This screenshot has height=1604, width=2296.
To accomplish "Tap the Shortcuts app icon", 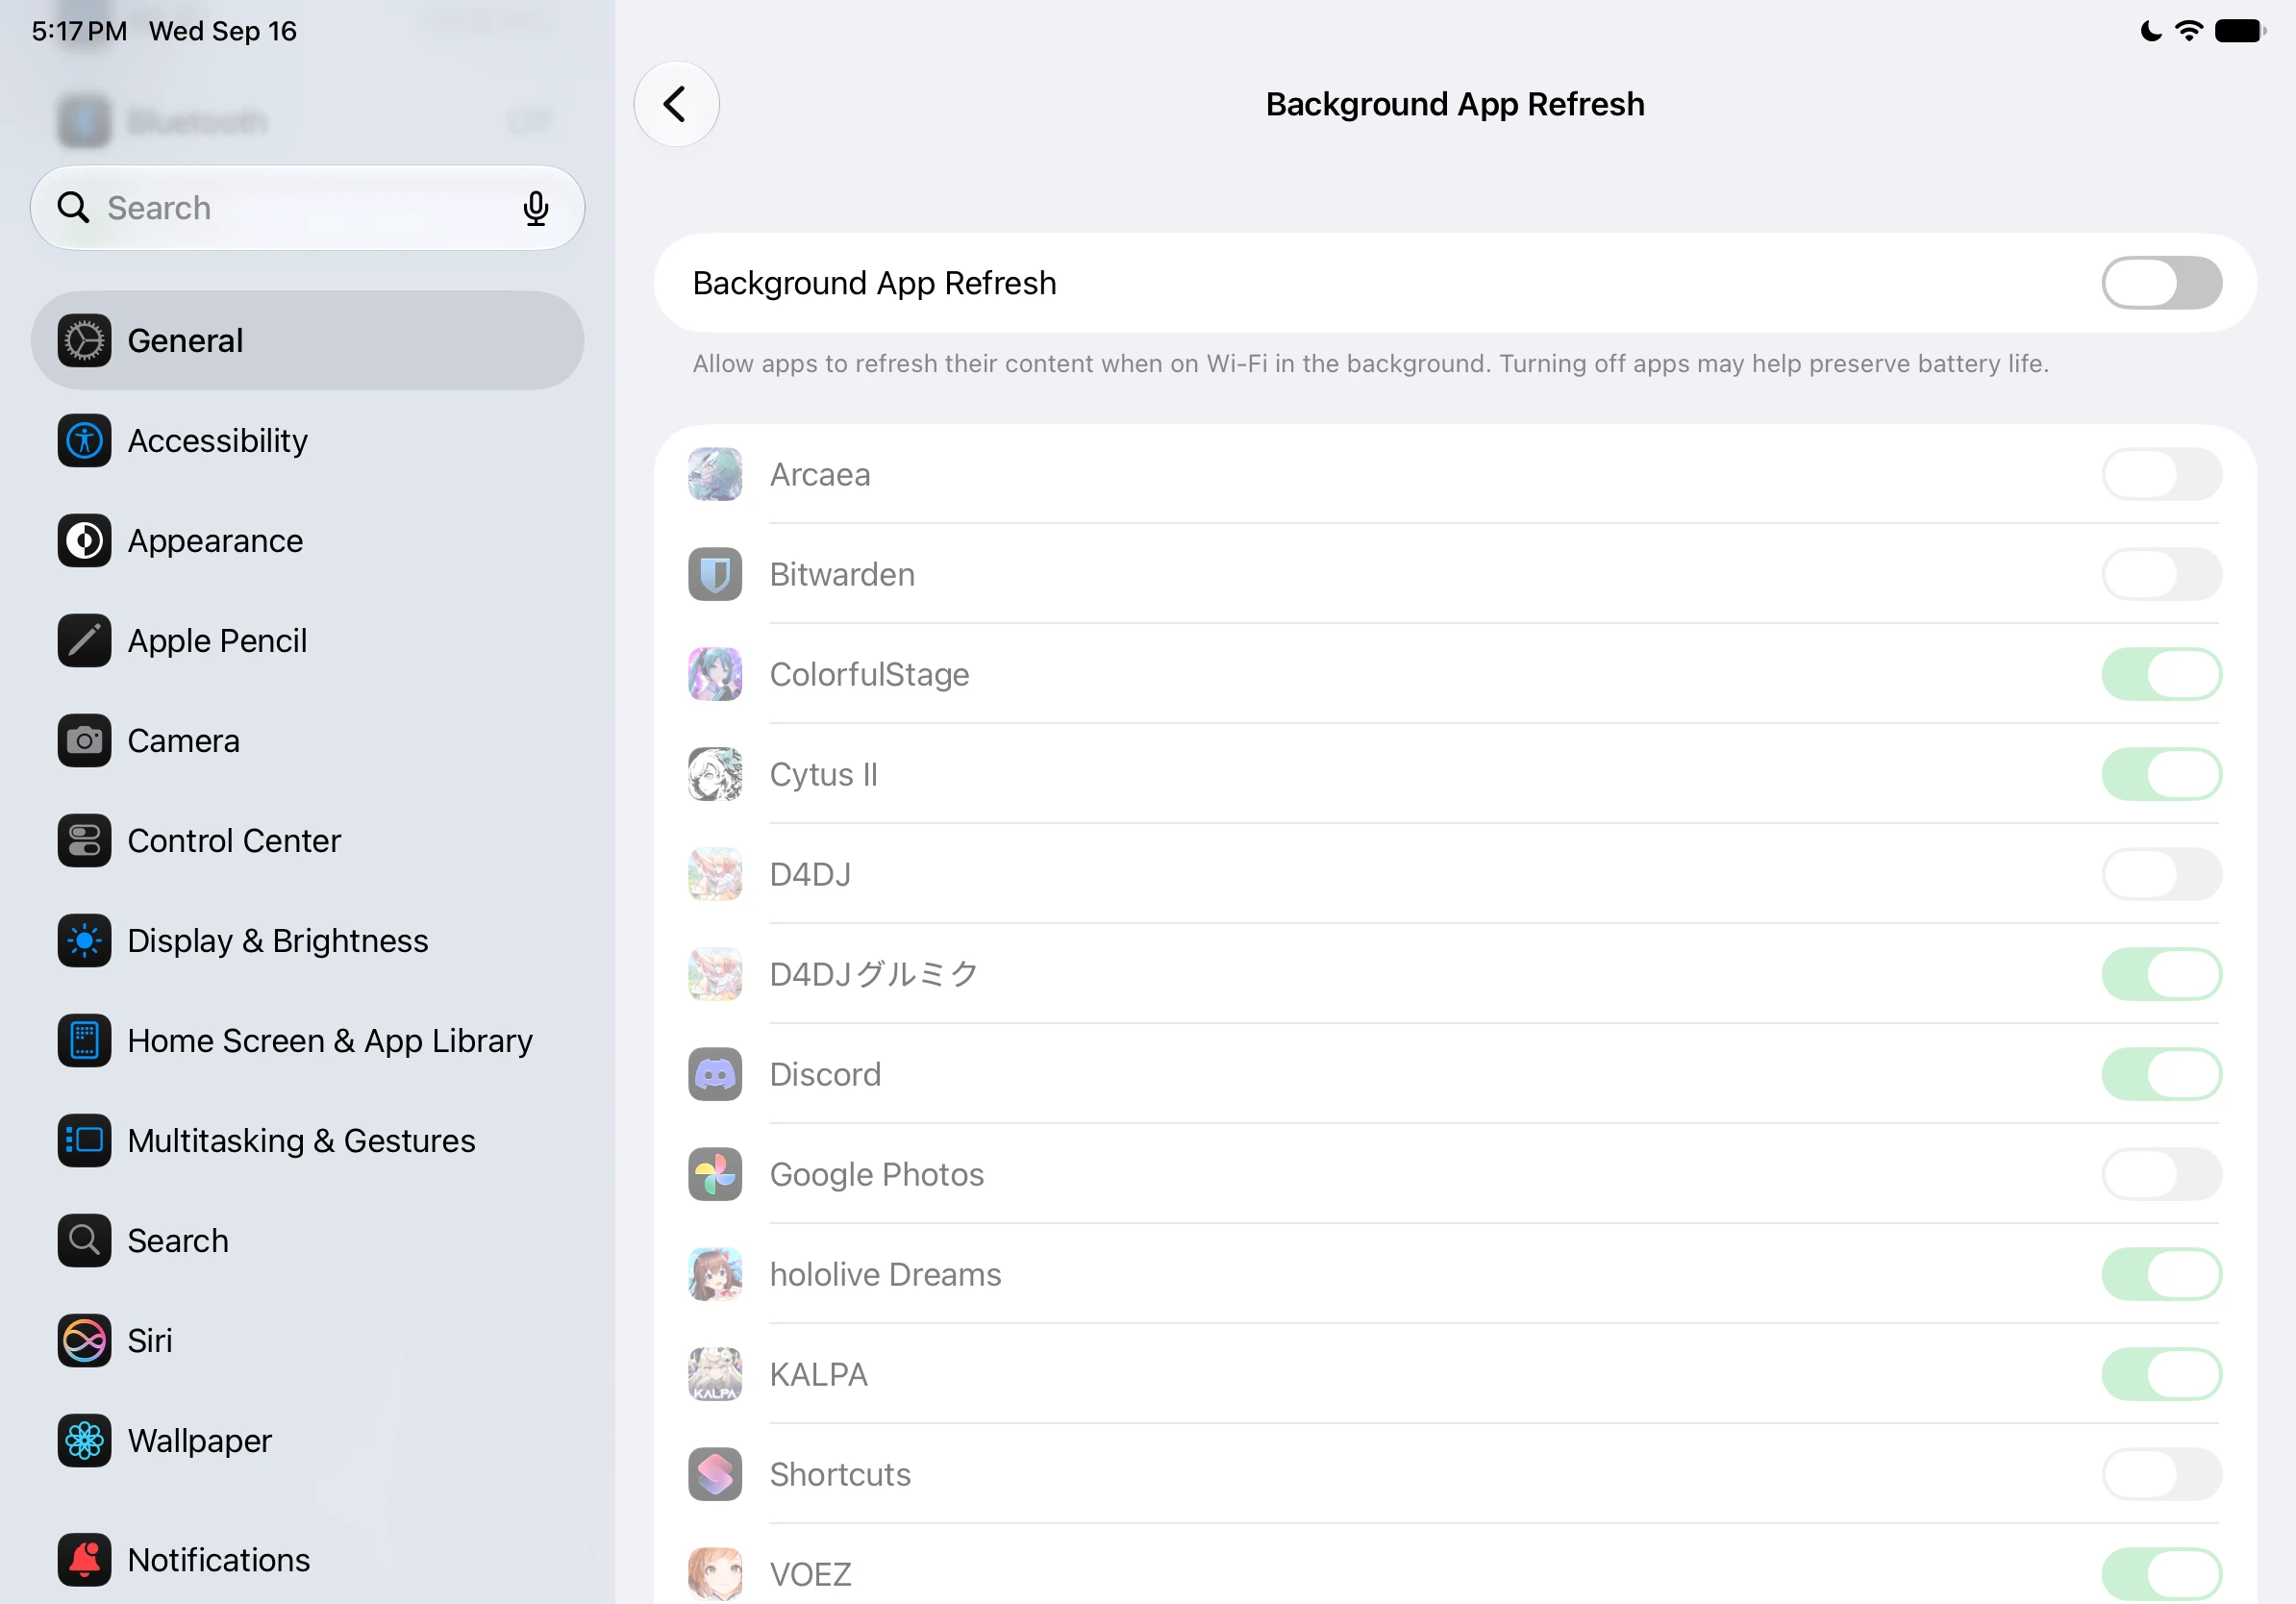I will [715, 1474].
